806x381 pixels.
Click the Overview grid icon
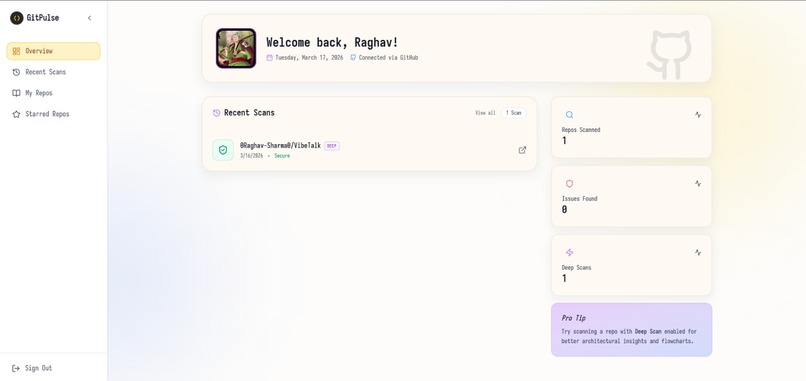16,51
